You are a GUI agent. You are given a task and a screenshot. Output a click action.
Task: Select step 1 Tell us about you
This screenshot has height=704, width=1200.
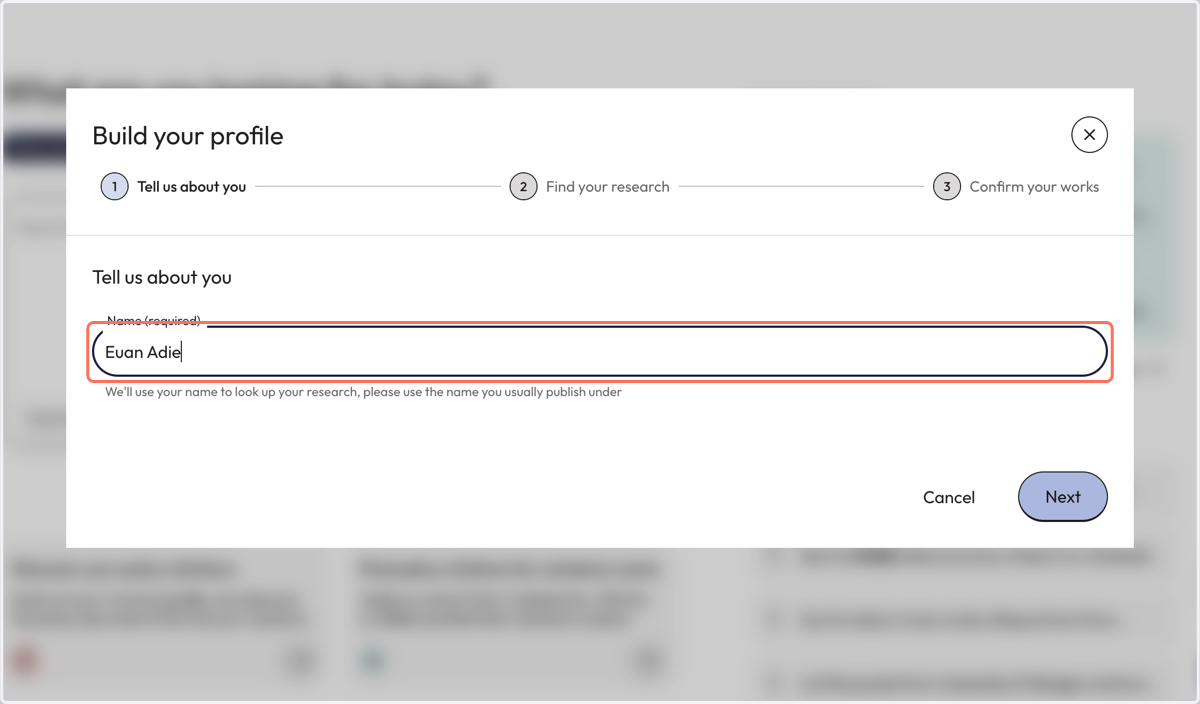[174, 187]
